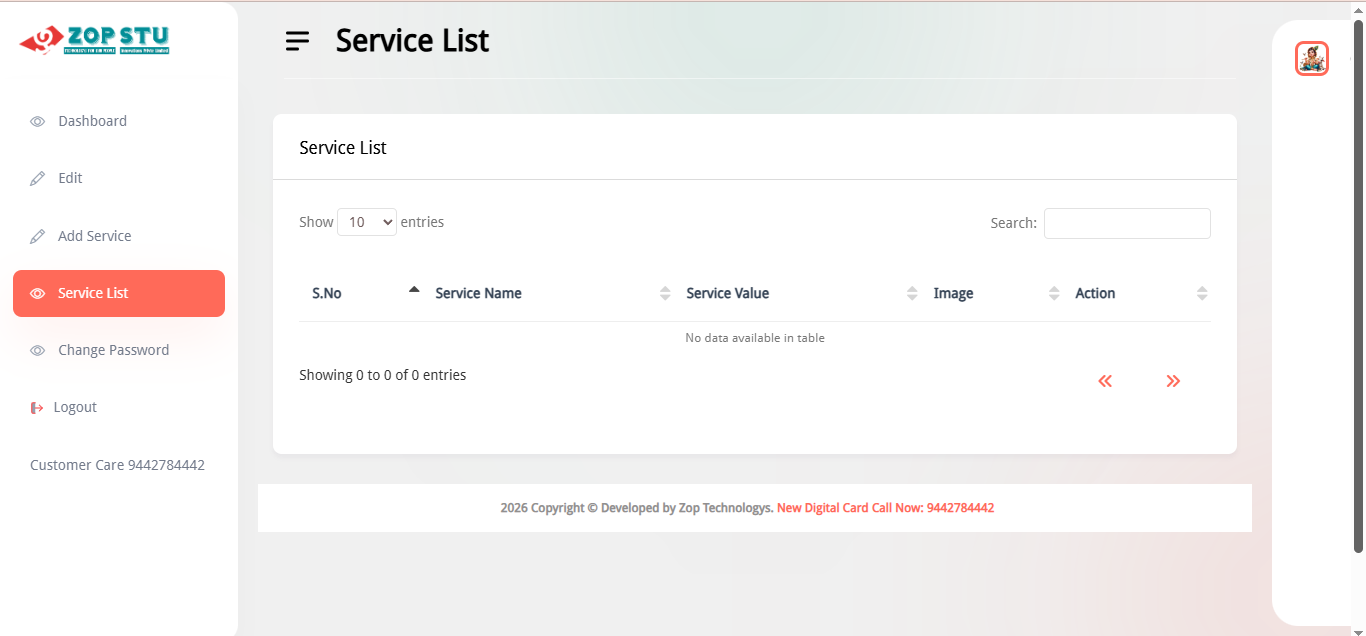Click the ZOP STU logo
The height and width of the screenshot is (636, 1366).
pyautogui.click(x=95, y=40)
